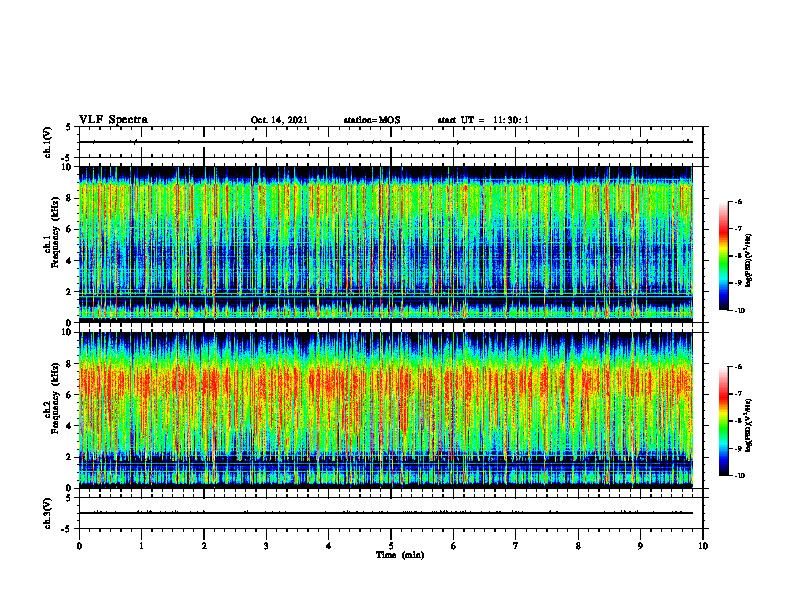792x612 pixels.
Task: Click the "-6" tick on lower colorbar
Action: click(x=738, y=367)
